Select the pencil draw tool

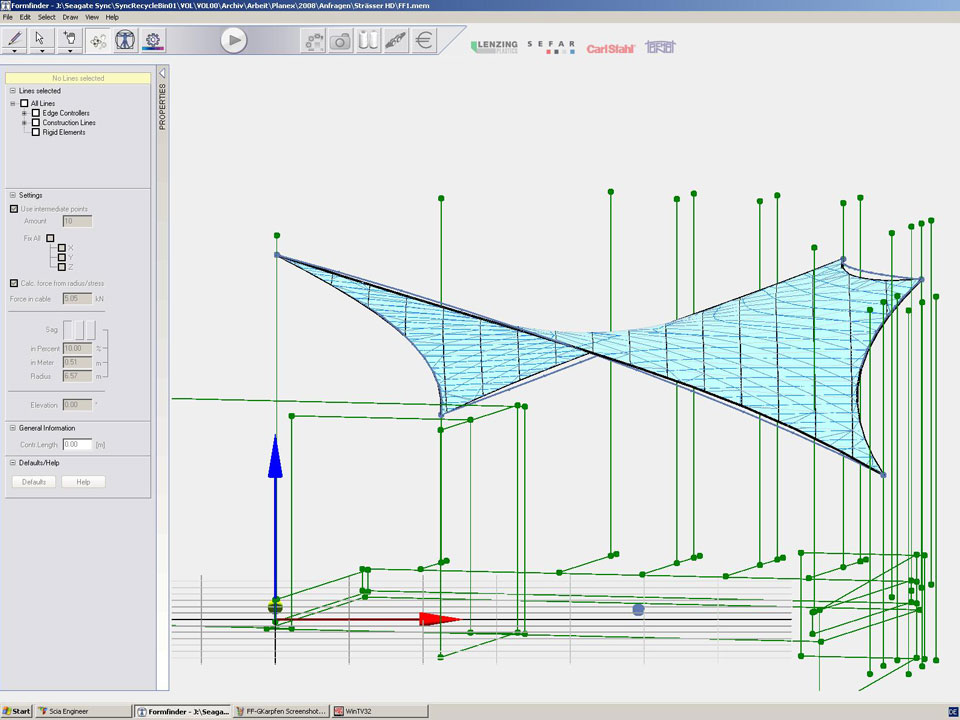(15, 40)
